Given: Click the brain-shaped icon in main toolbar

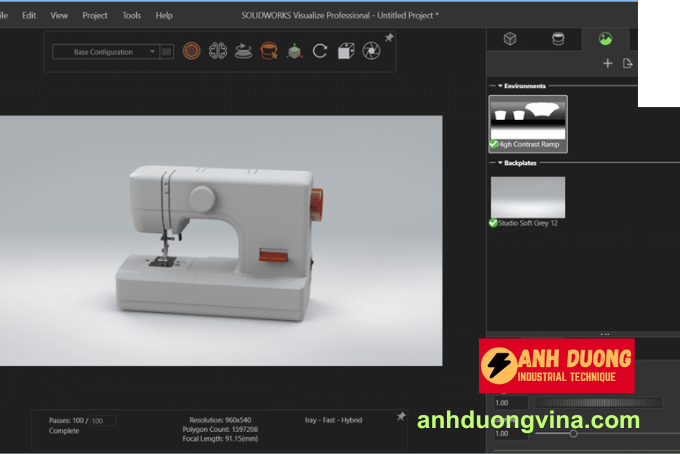Looking at the screenshot, I should [x=217, y=51].
